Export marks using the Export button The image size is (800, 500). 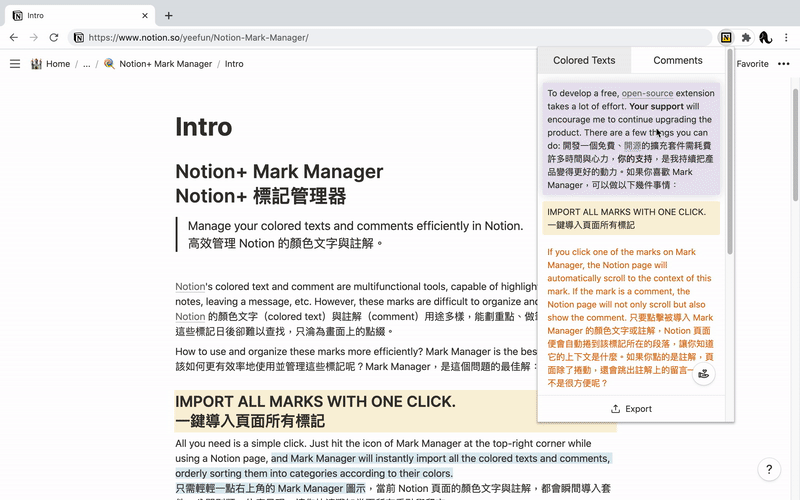pos(631,409)
